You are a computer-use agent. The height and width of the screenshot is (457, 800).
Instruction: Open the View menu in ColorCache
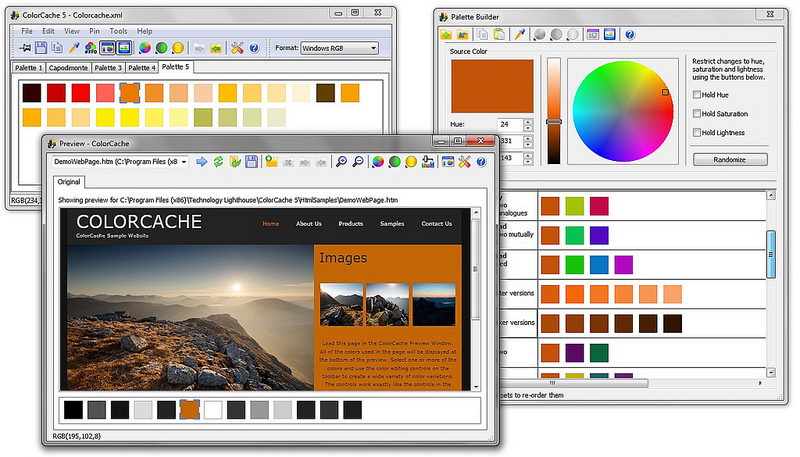[71, 31]
